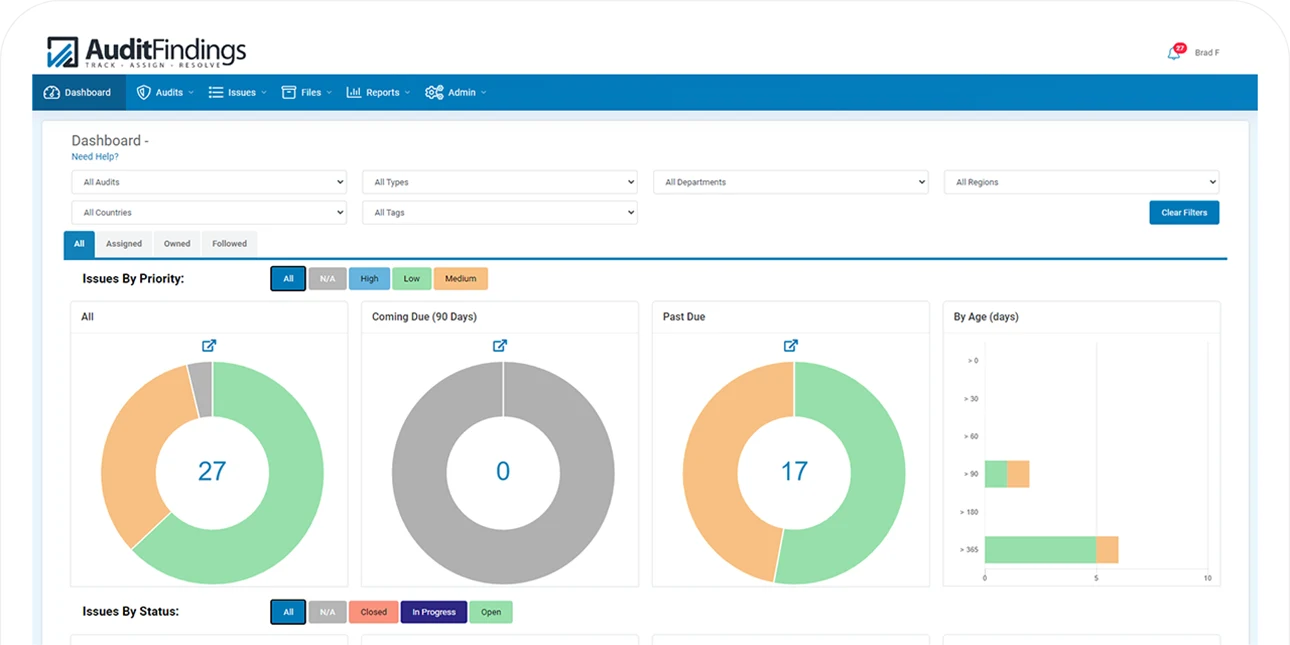Click the AuditFindings logo

(x=146, y=52)
